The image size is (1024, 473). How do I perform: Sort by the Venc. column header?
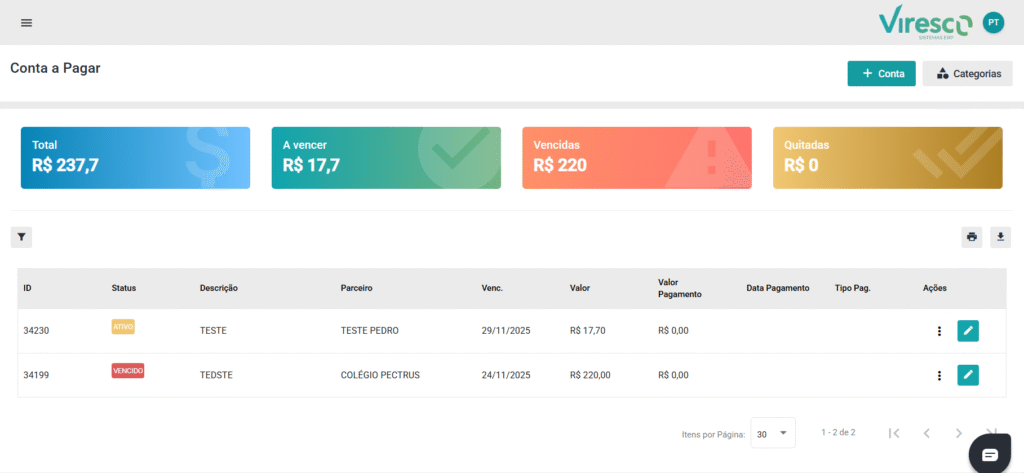pos(492,288)
